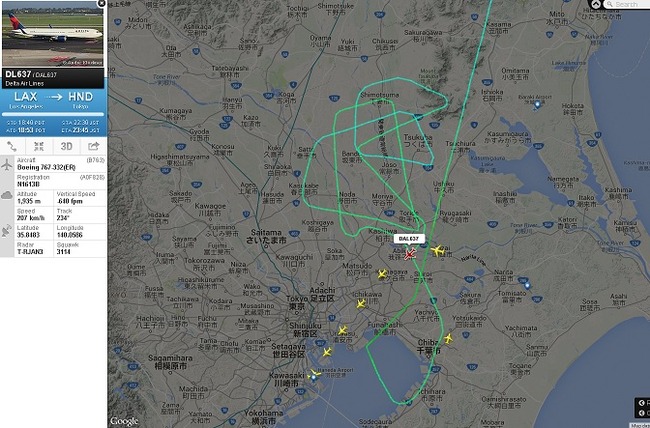This screenshot has width=650, height=428.
Task: Click the flight progress bar under LAX-HND
Action: click(x=53, y=114)
